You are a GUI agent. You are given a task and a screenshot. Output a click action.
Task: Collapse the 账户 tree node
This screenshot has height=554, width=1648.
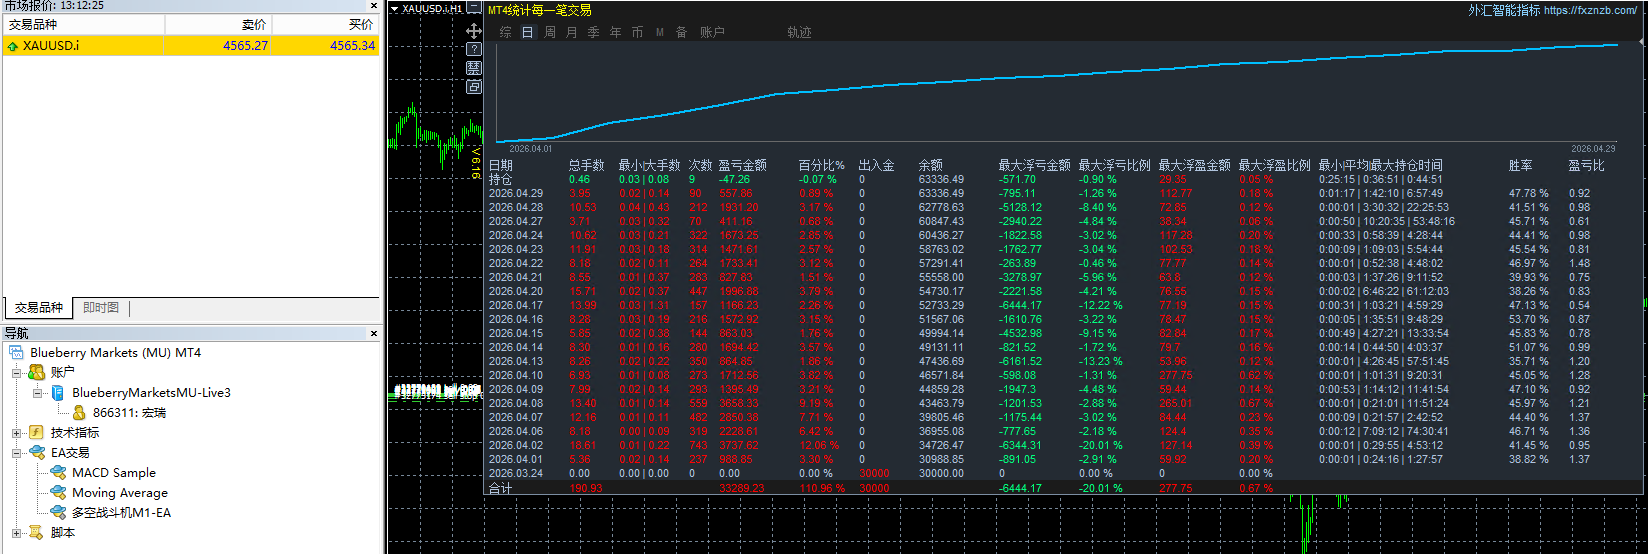click(17, 373)
